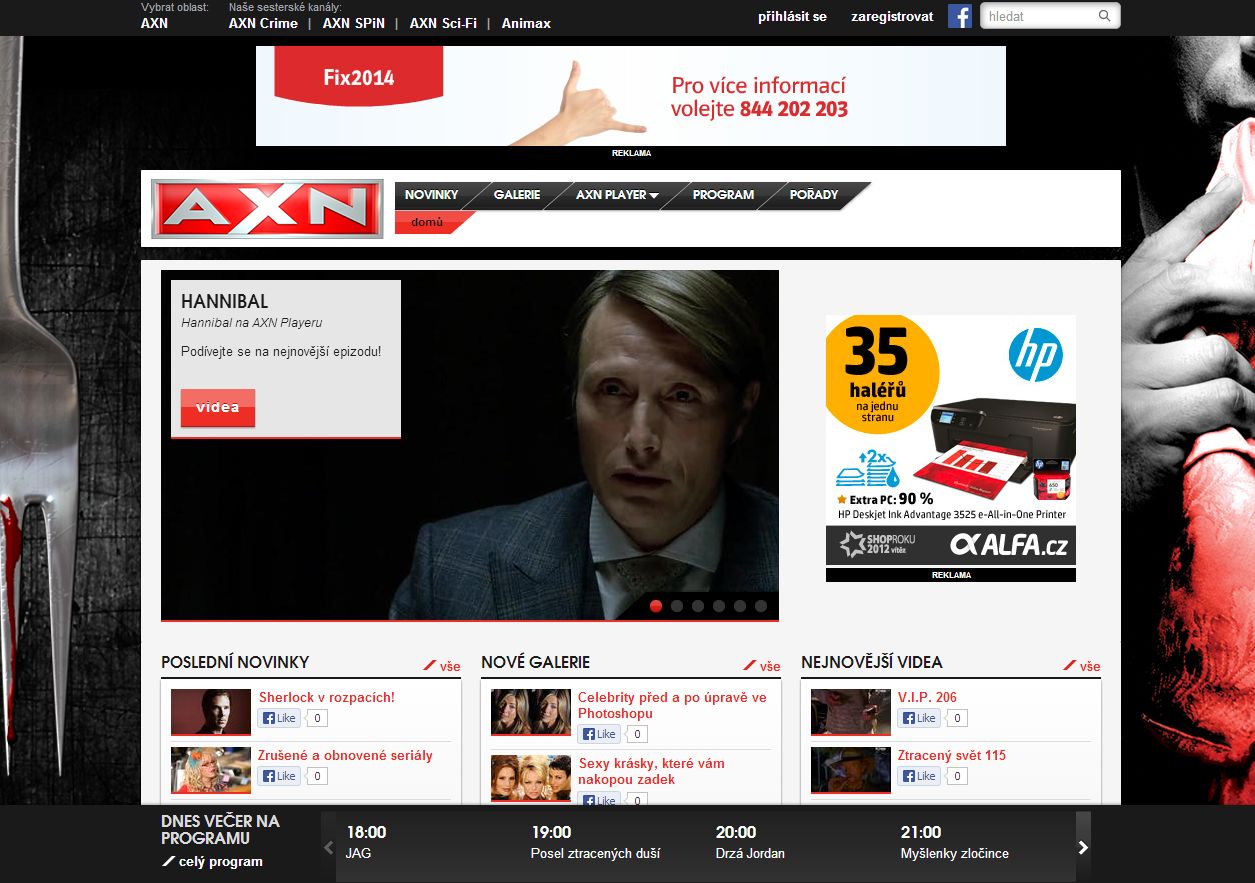Image resolution: width=1255 pixels, height=883 pixels.
Task: Like the "V.I.P. 206" video
Action: pos(919,718)
